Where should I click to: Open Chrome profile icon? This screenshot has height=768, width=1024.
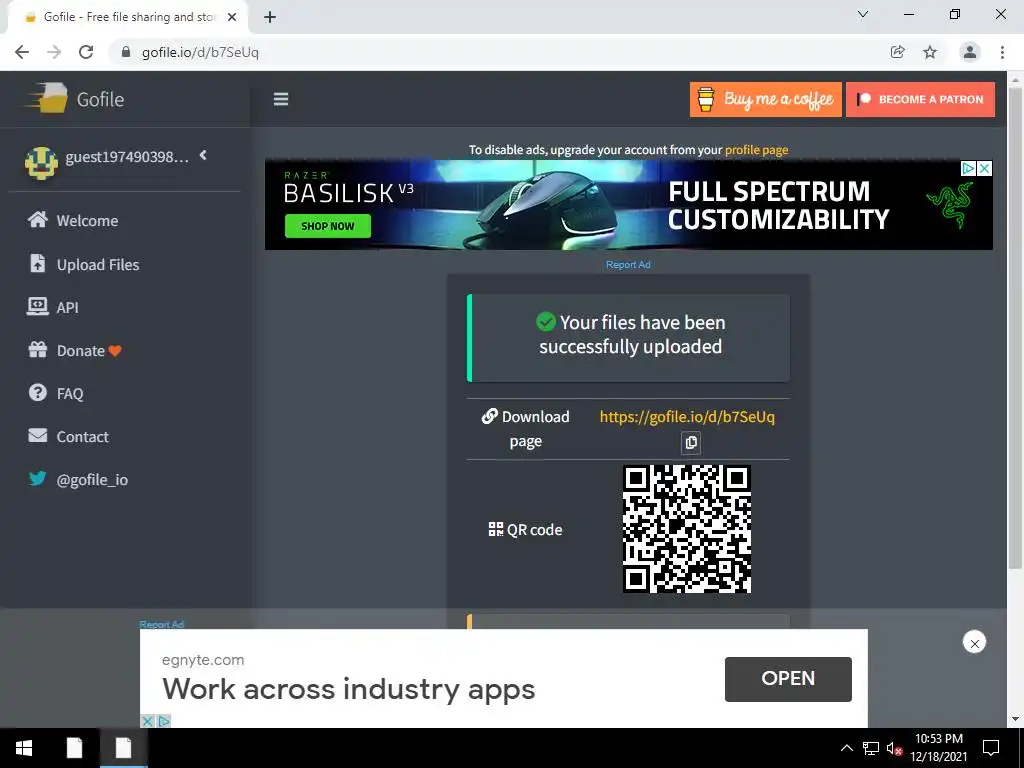tap(970, 52)
